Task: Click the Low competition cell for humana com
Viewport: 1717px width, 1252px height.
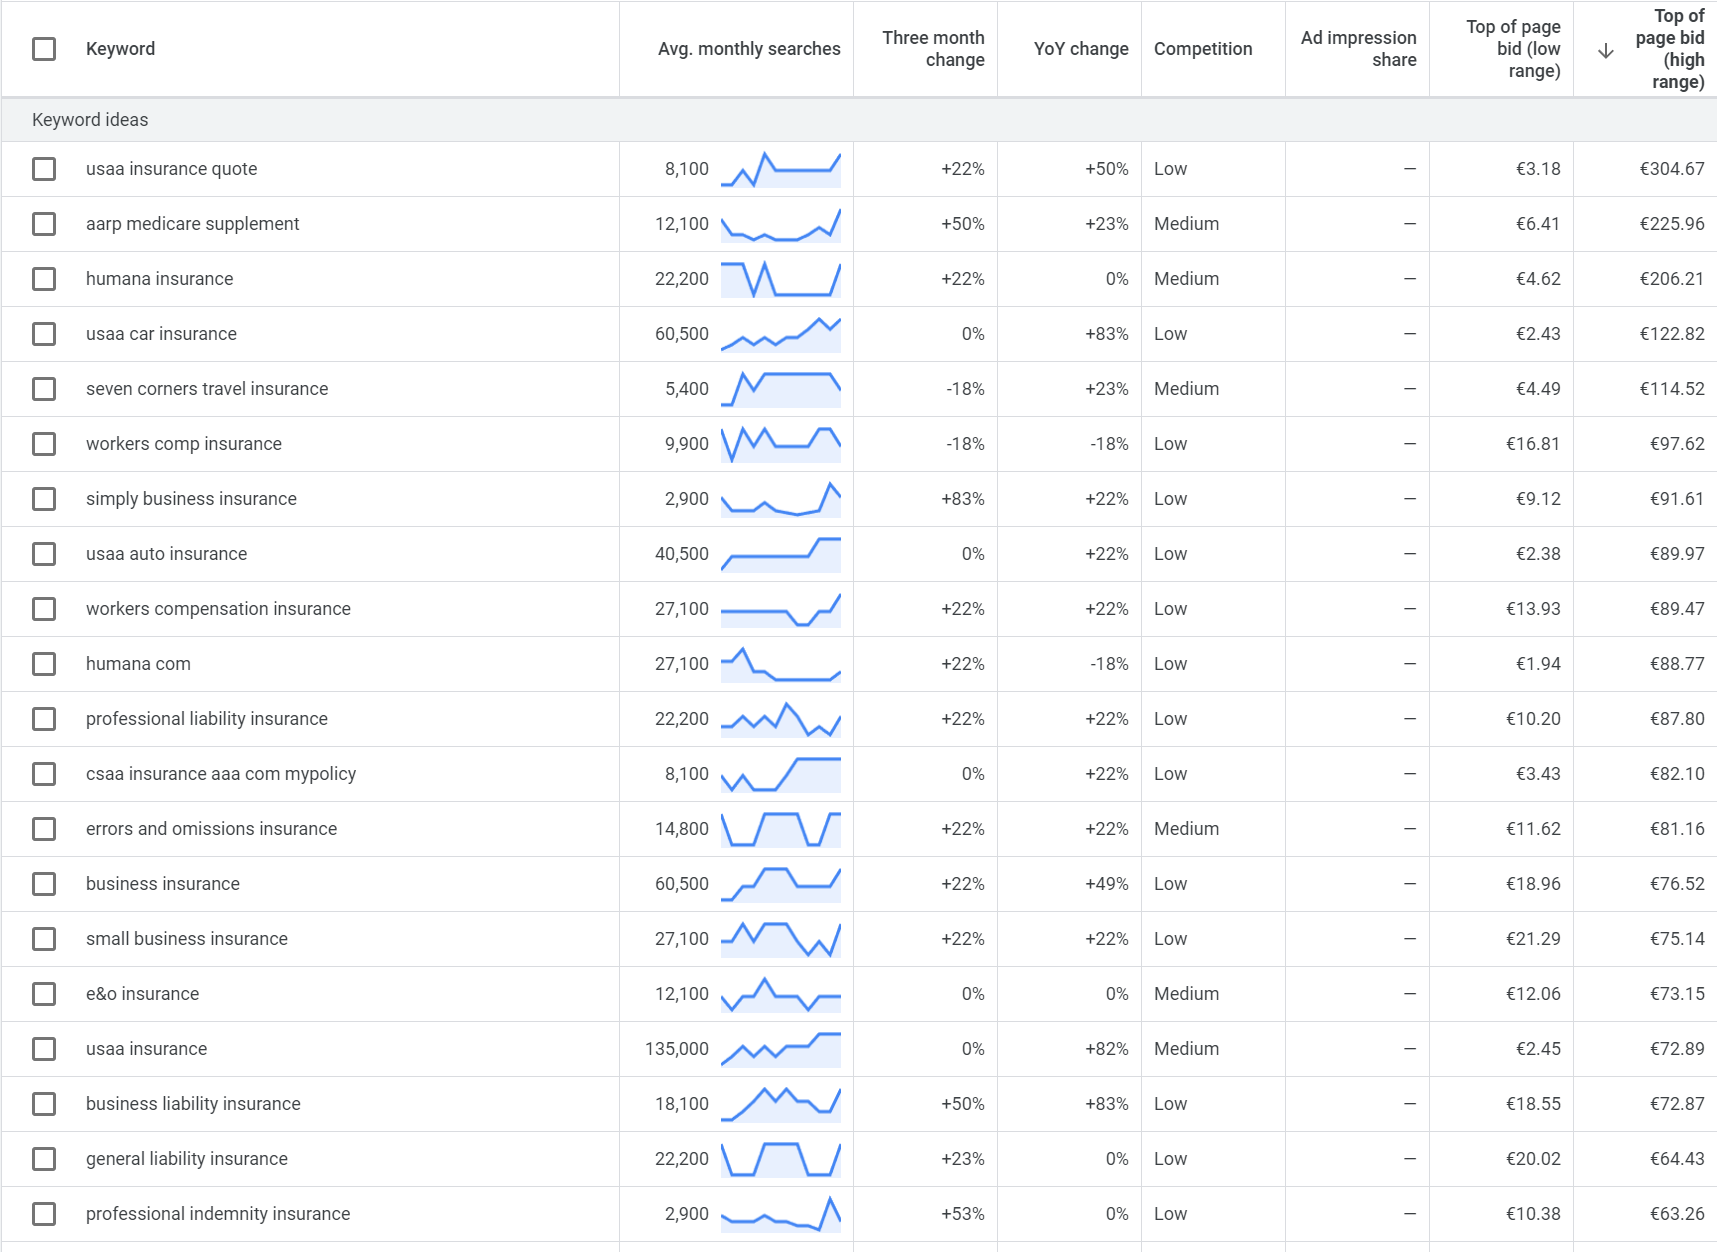Action: tap(1170, 664)
